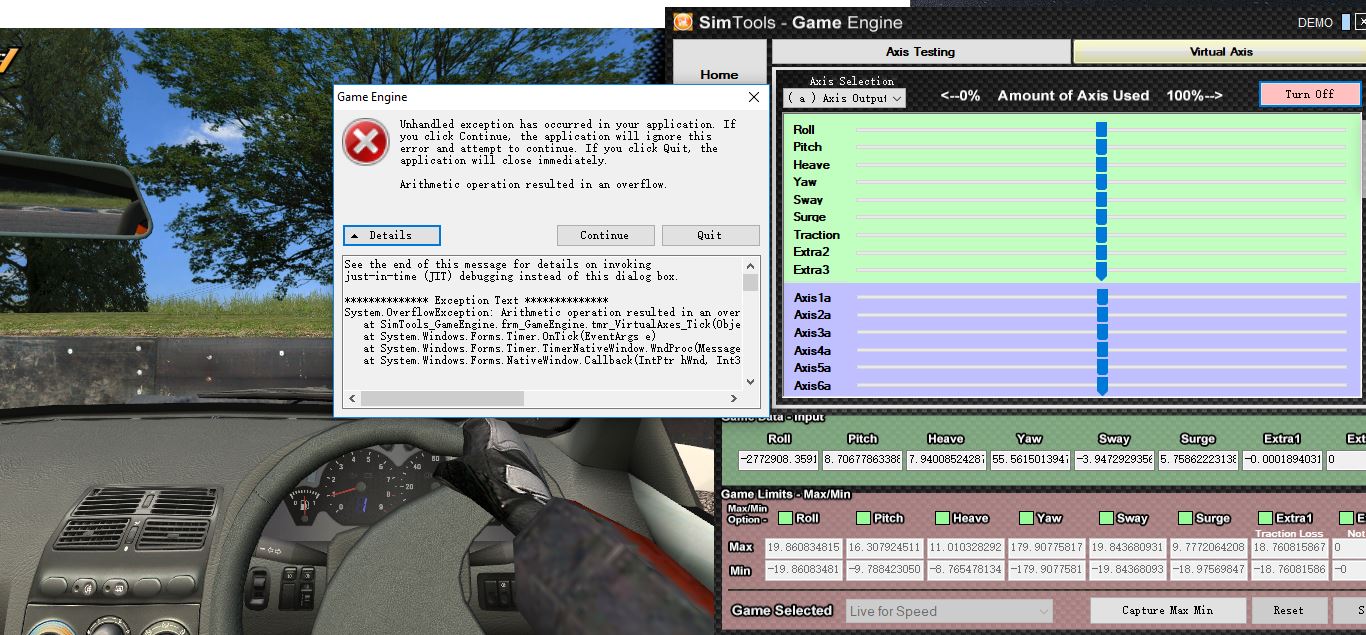Click the Sway game data input field
1366x635 pixels.
pos(1114,460)
